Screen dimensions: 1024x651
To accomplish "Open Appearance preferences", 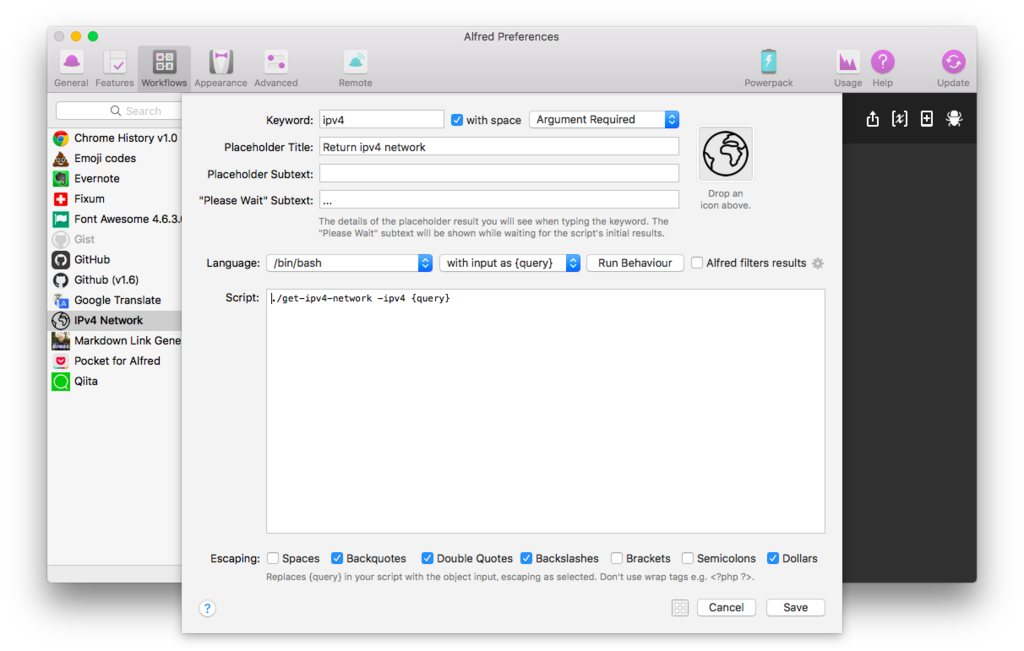I will (x=221, y=69).
